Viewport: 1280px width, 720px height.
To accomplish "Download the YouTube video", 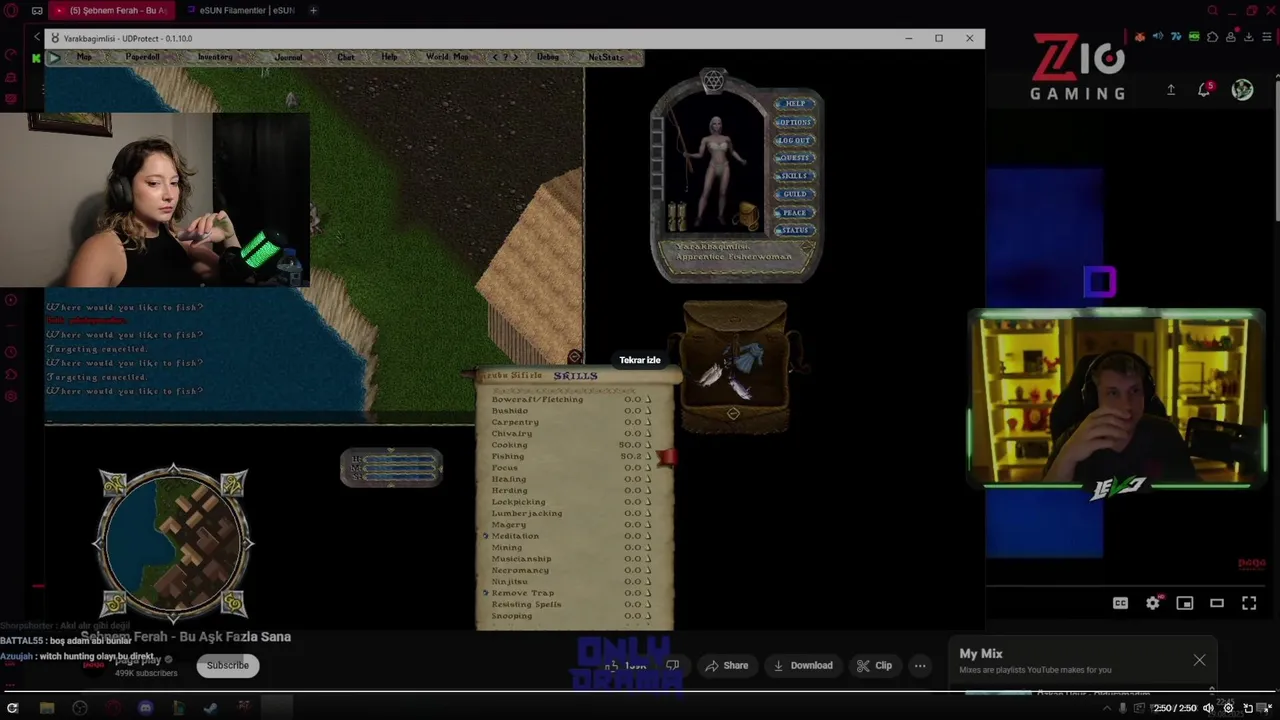I will [x=803, y=665].
